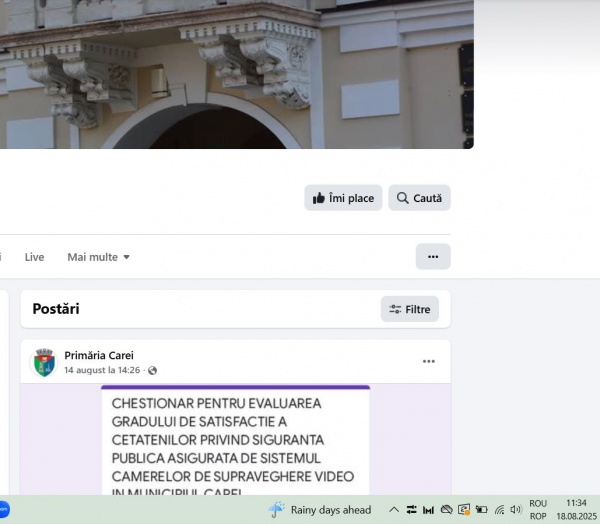600x524 pixels.
Task: Click the Primăria Carei profile avatar
Action: (44, 362)
